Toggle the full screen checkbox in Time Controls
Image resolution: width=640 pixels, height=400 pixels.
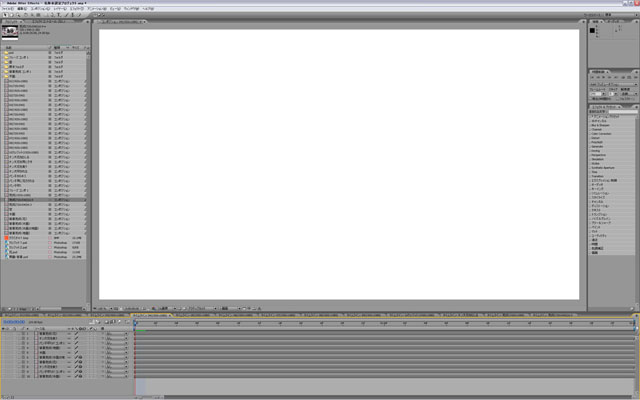coord(618,99)
